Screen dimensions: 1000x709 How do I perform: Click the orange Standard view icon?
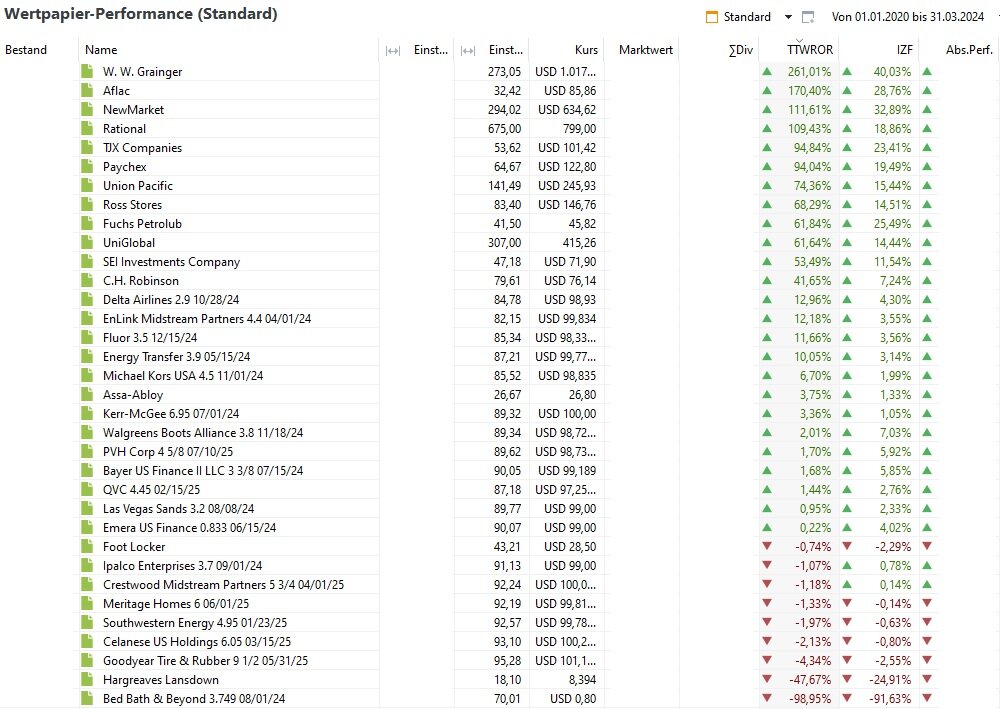(x=712, y=17)
